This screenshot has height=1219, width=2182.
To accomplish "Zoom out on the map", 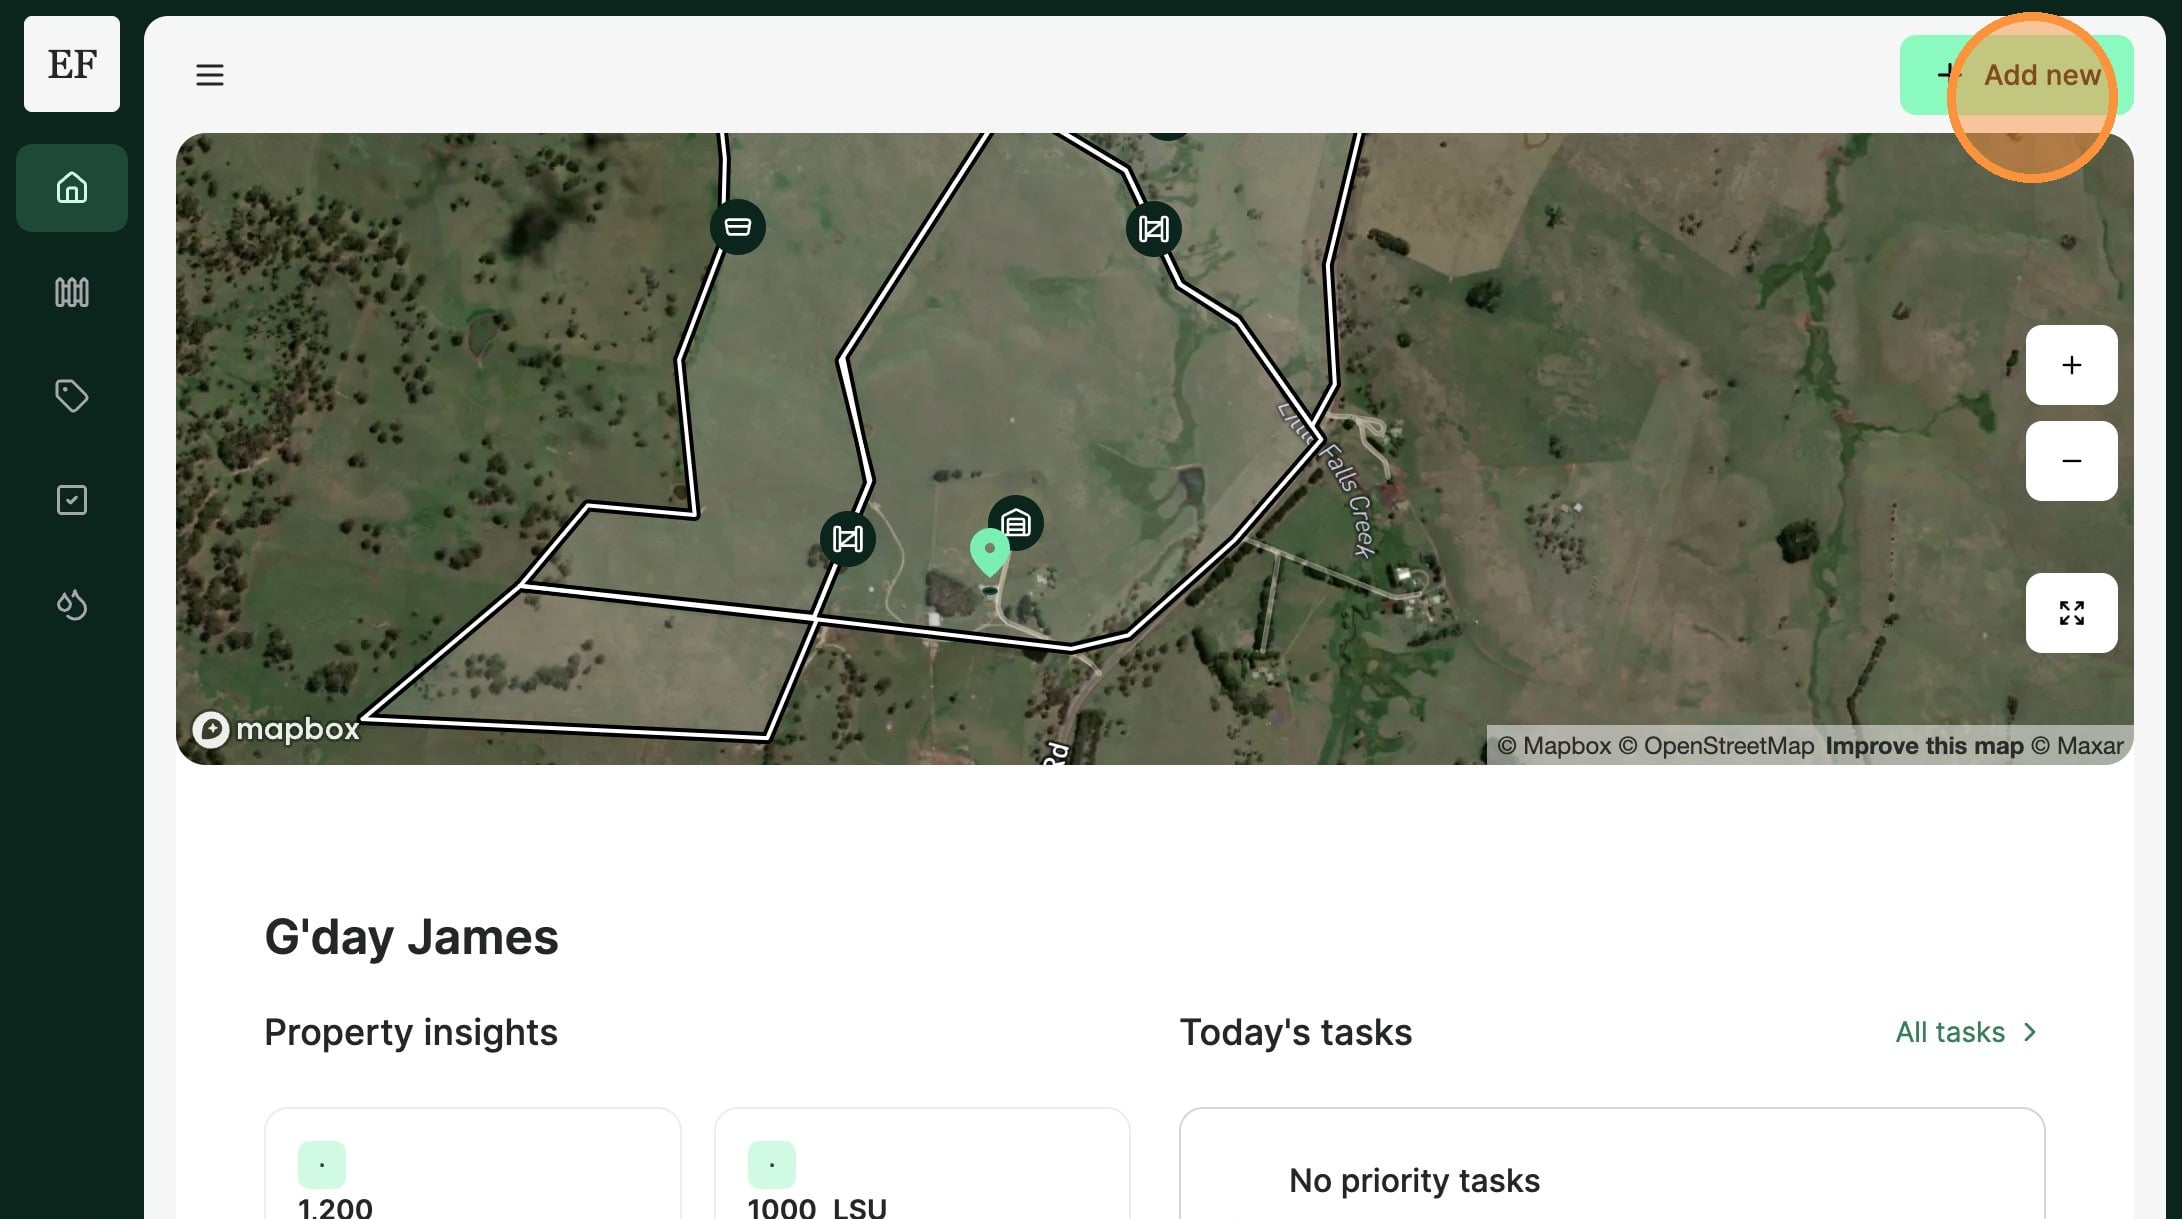I will pos(2071,461).
